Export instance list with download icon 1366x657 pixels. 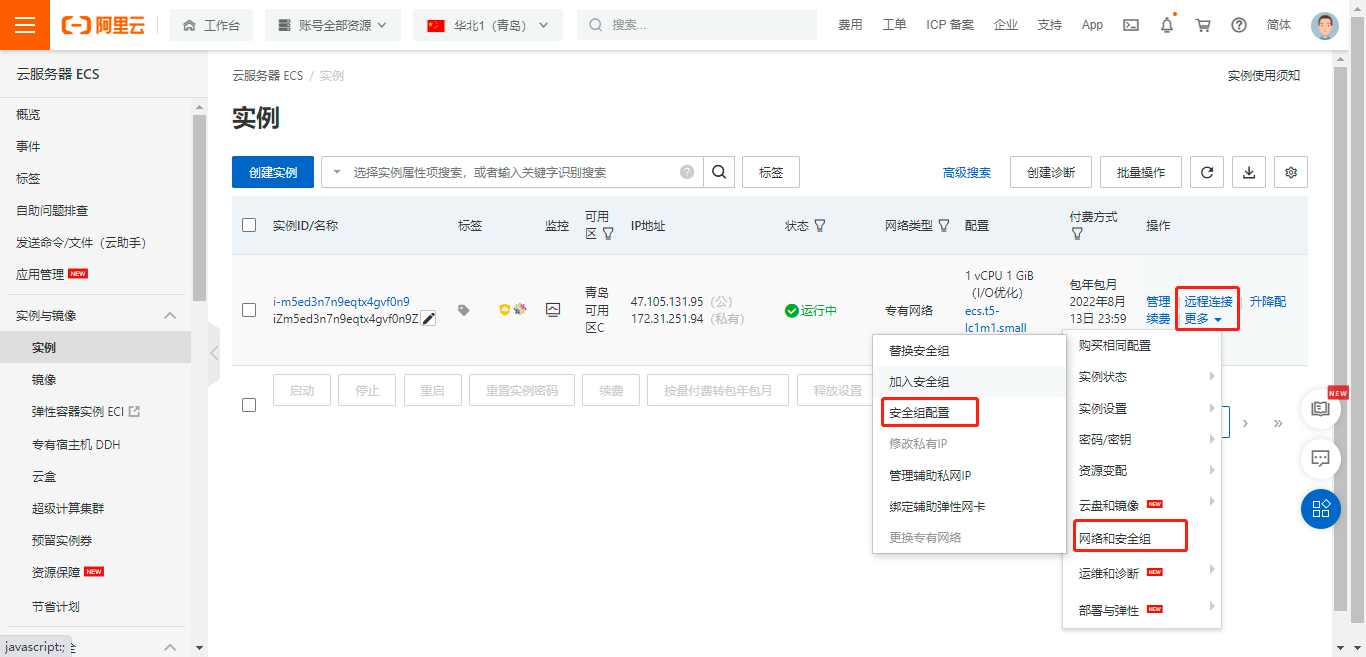tap(1249, 172)
